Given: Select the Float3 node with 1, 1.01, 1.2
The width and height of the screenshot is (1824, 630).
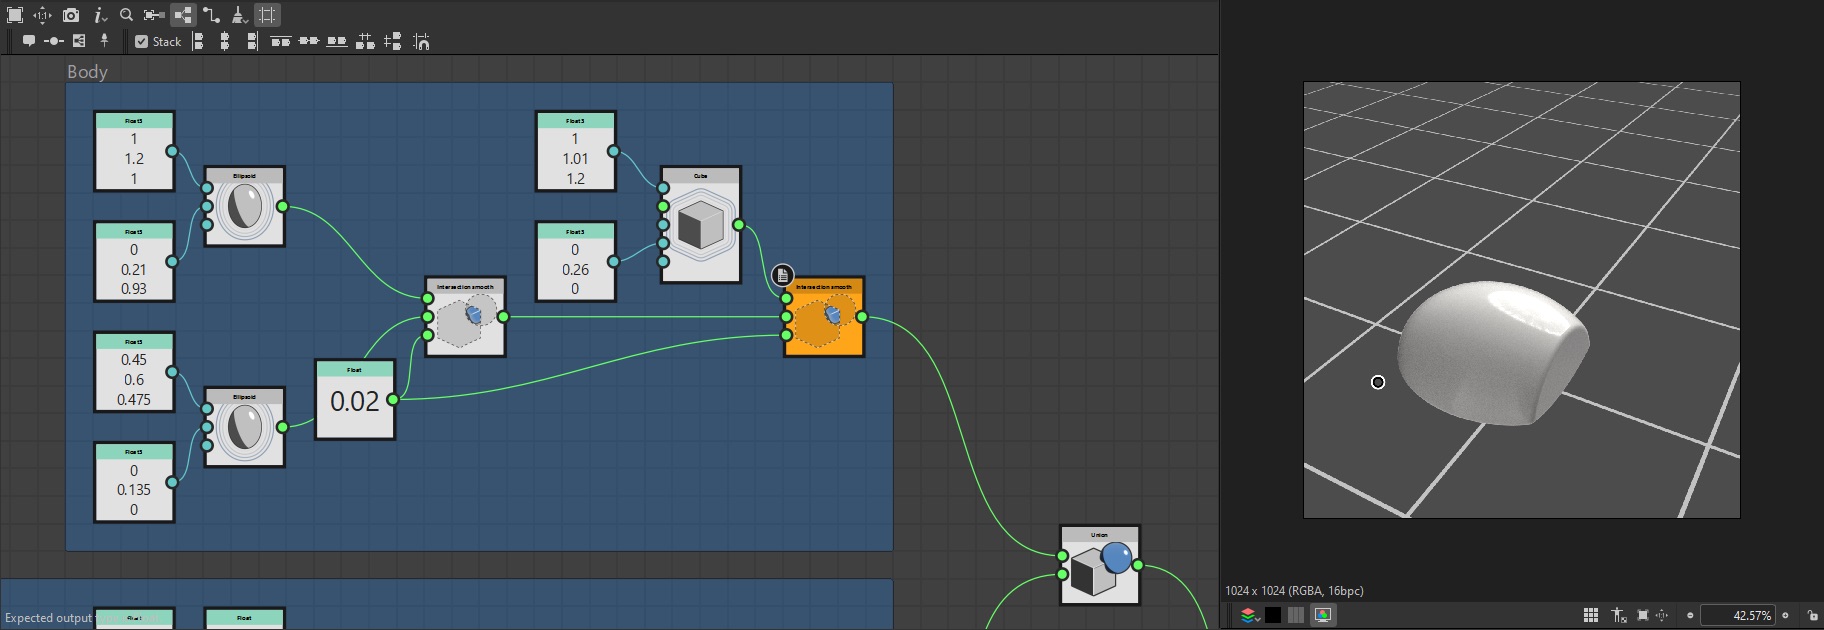Looking at the screenshot, I should click(575, 151).
